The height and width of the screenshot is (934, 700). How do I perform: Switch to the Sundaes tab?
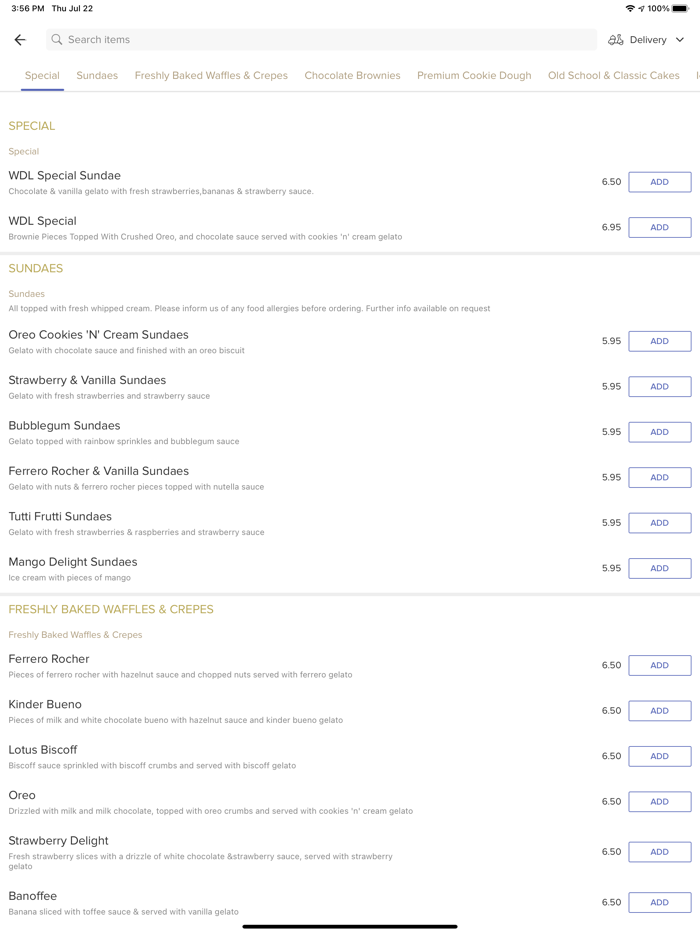97,75
